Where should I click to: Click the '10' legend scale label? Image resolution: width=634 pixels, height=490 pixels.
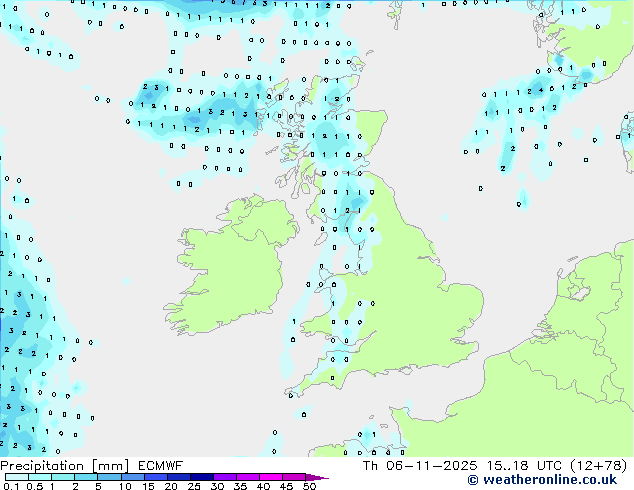pyautogui.click(x=125, y=486)
